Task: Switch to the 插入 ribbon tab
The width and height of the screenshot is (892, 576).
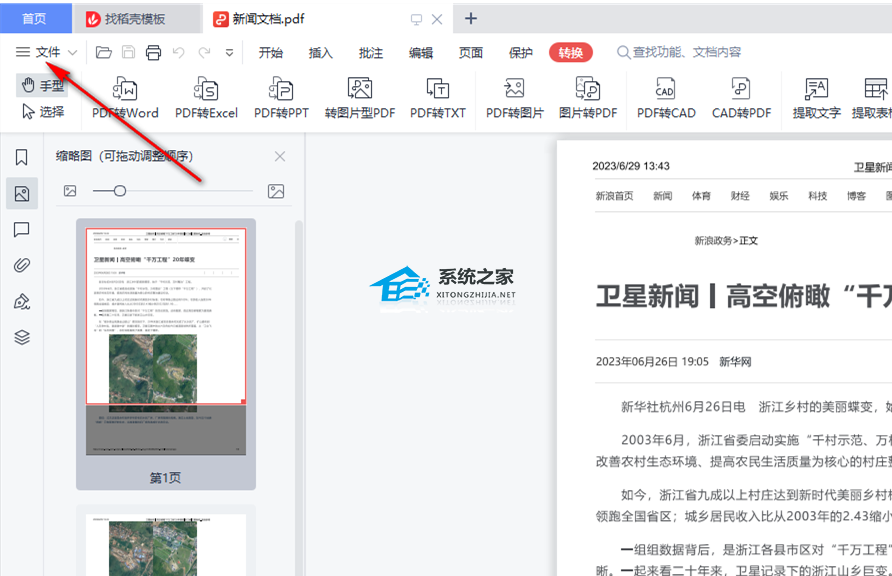Action: click(321, 53)
